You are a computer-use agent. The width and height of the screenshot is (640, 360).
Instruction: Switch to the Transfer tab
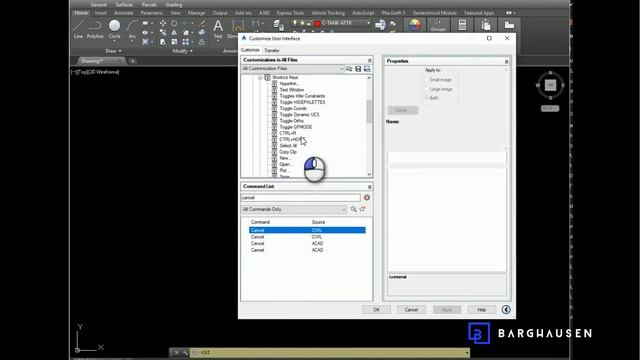(272, 50)
